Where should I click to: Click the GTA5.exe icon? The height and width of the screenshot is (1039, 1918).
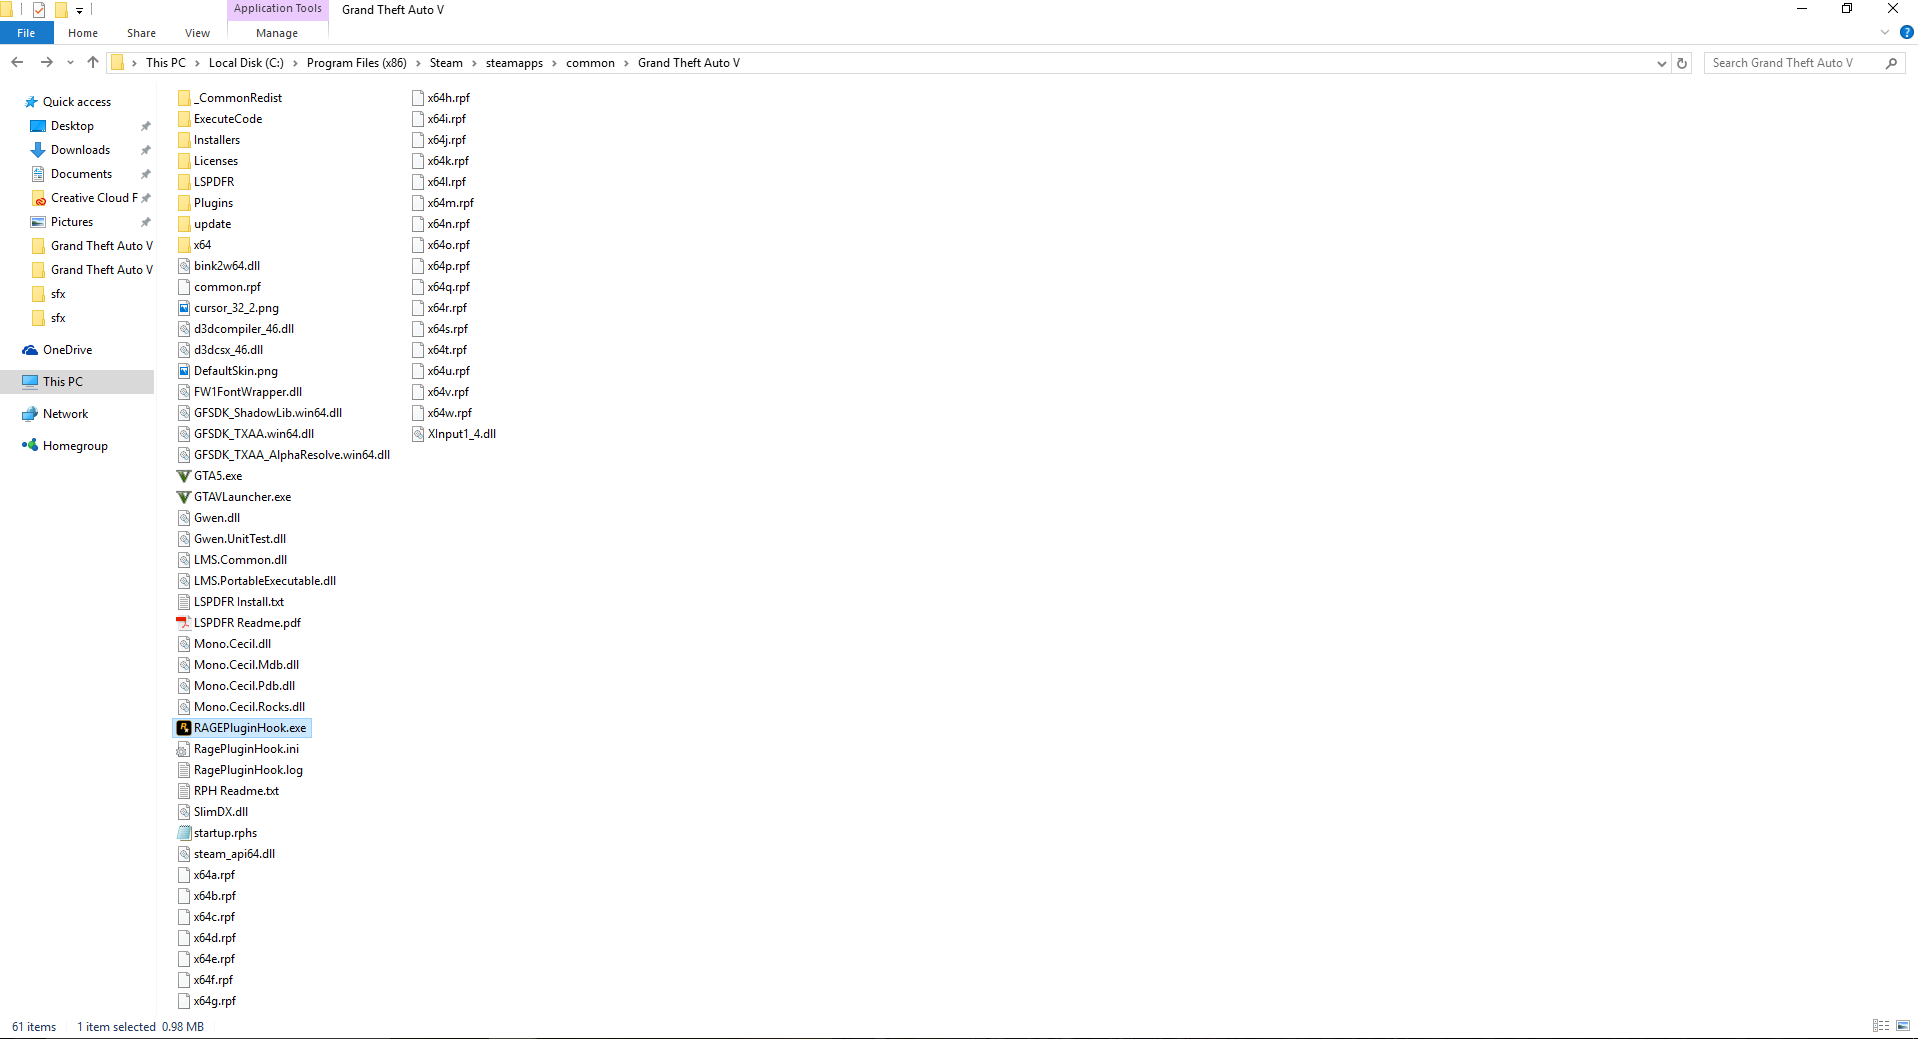[184, 476]
